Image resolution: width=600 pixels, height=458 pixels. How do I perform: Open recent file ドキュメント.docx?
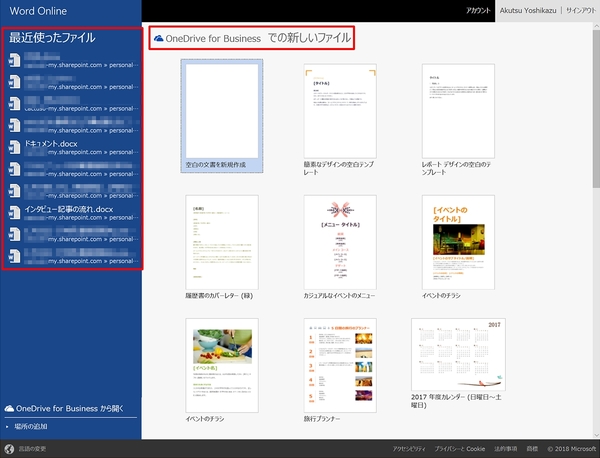click(x=73, y=148)
